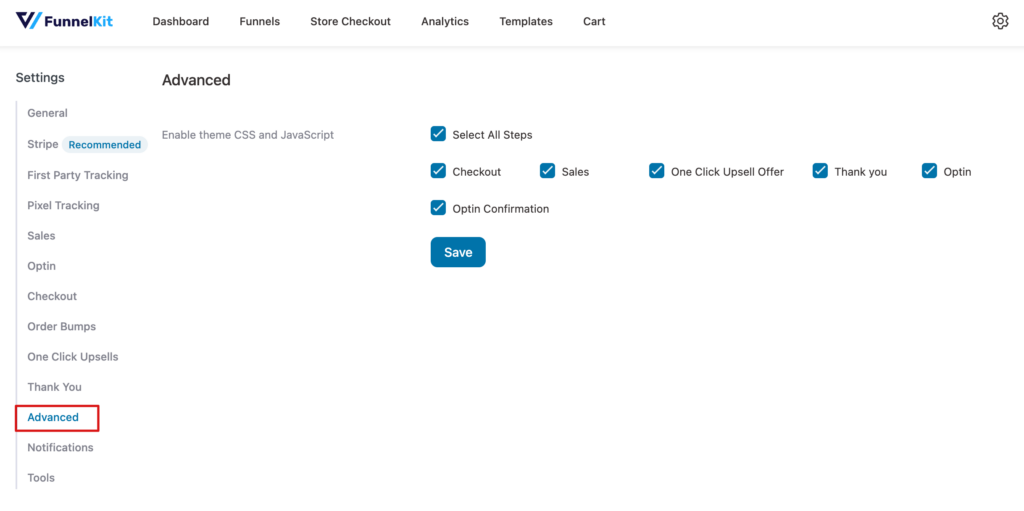The height and width of the screenshot is (511, 1024).
Task: Click the Recommended badge beside Stripe
Action: (x=105, y=145)
